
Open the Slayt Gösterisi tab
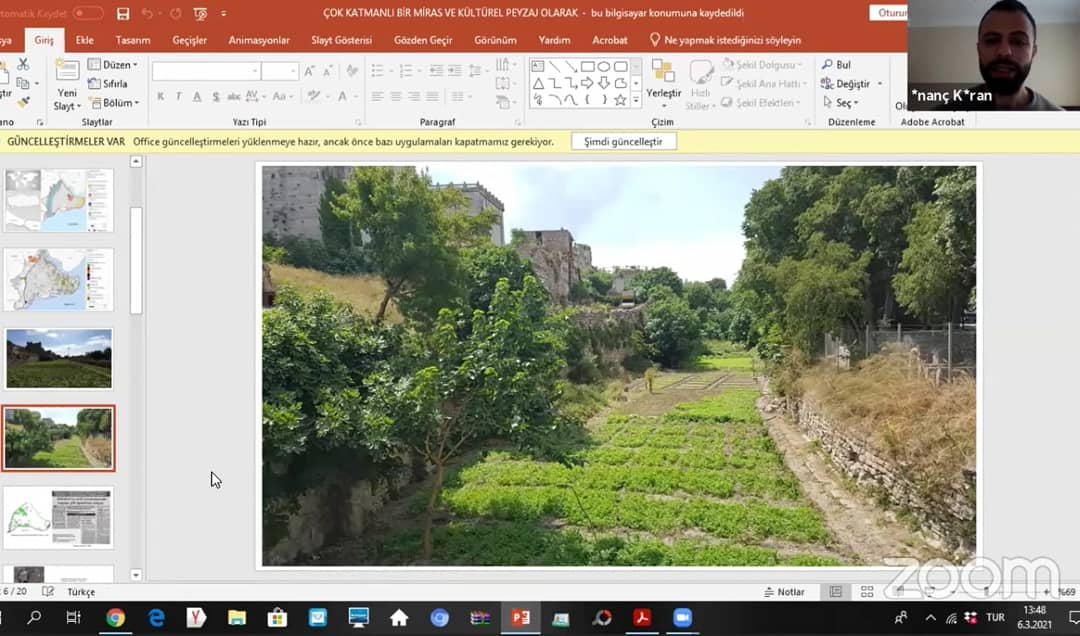click(342, 40)
